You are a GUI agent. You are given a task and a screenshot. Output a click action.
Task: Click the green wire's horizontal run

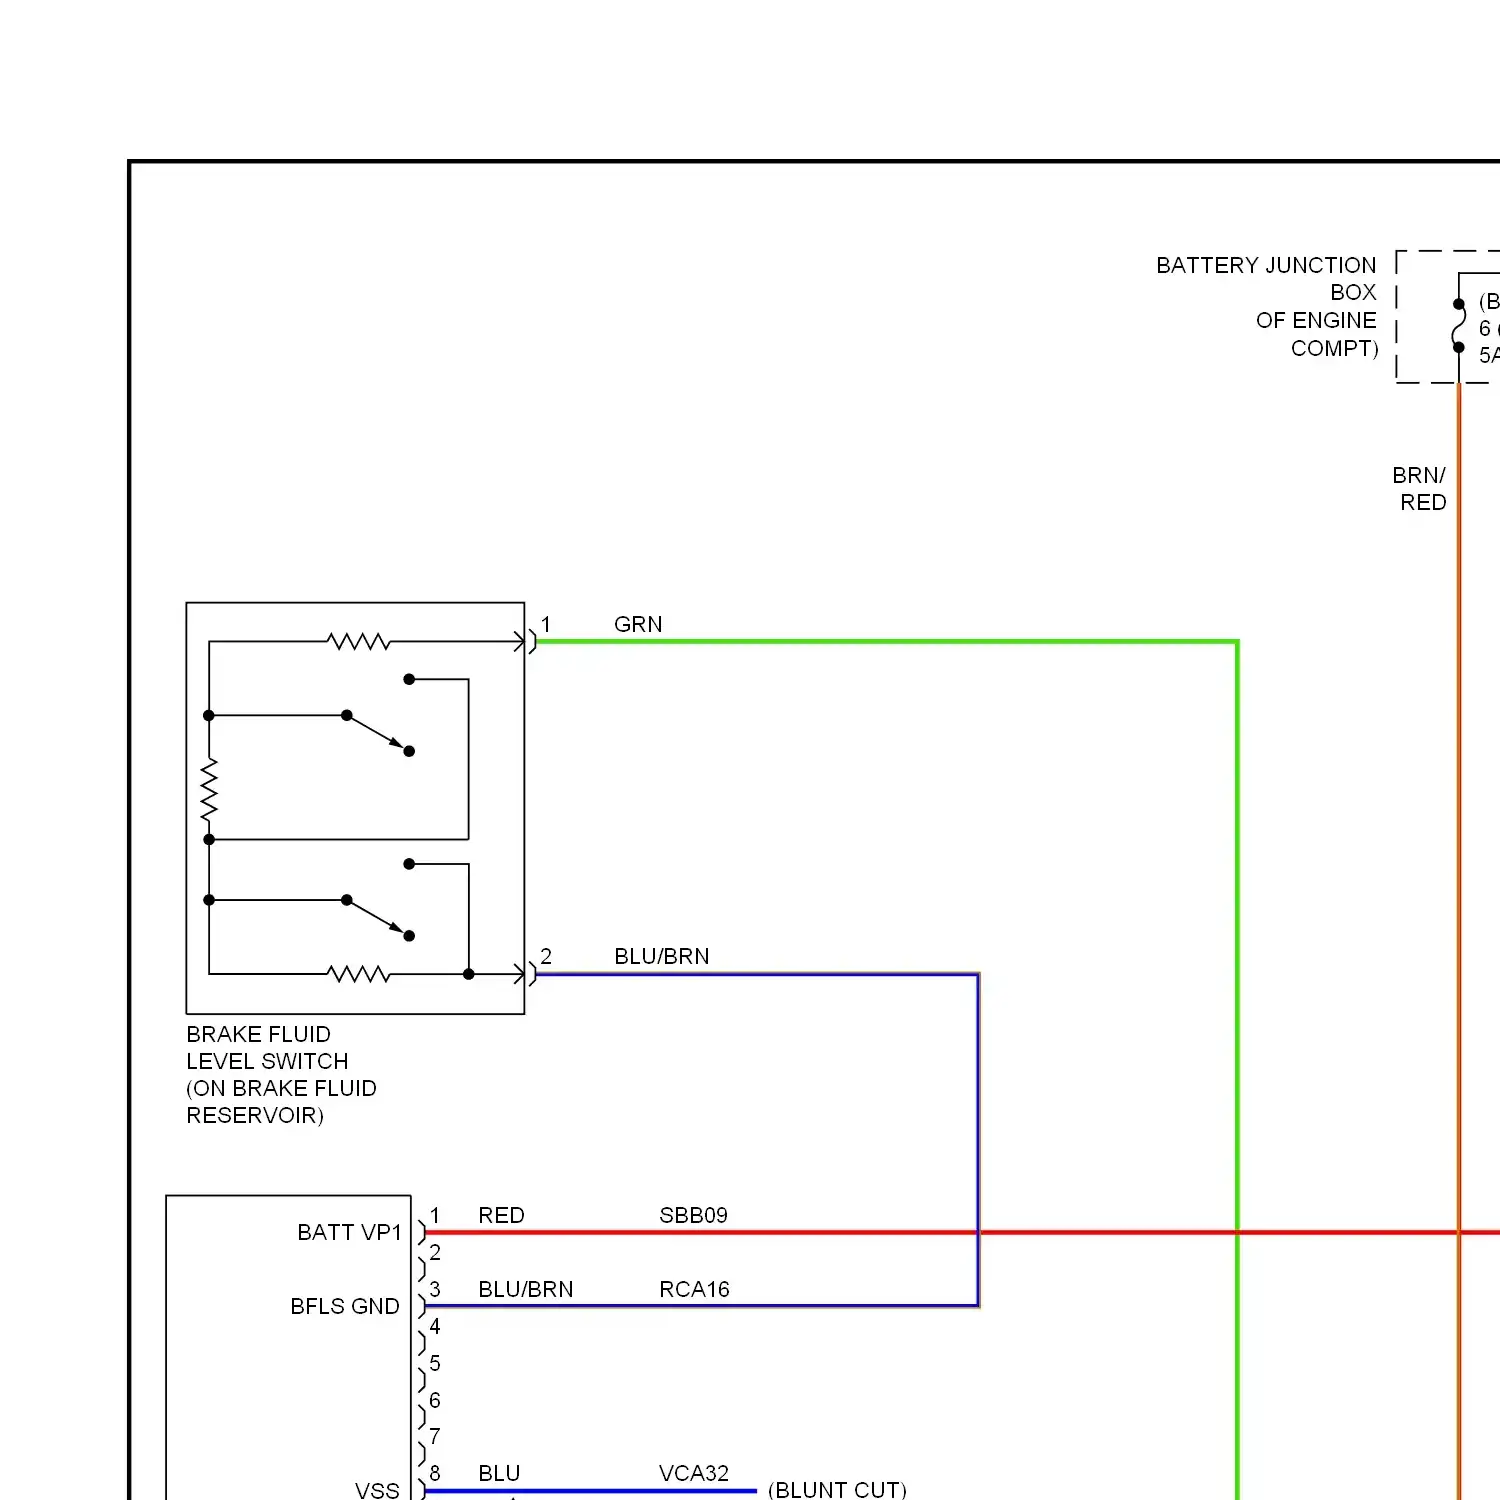pos(887,641)
